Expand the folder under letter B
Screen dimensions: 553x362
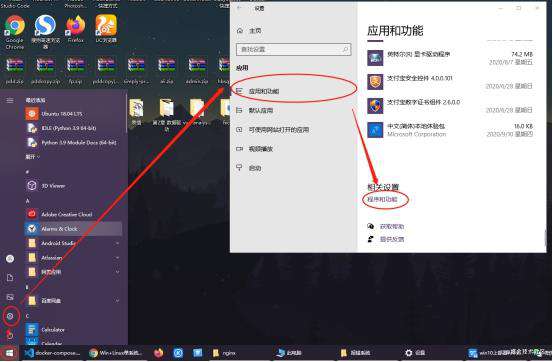click(74, 301)
